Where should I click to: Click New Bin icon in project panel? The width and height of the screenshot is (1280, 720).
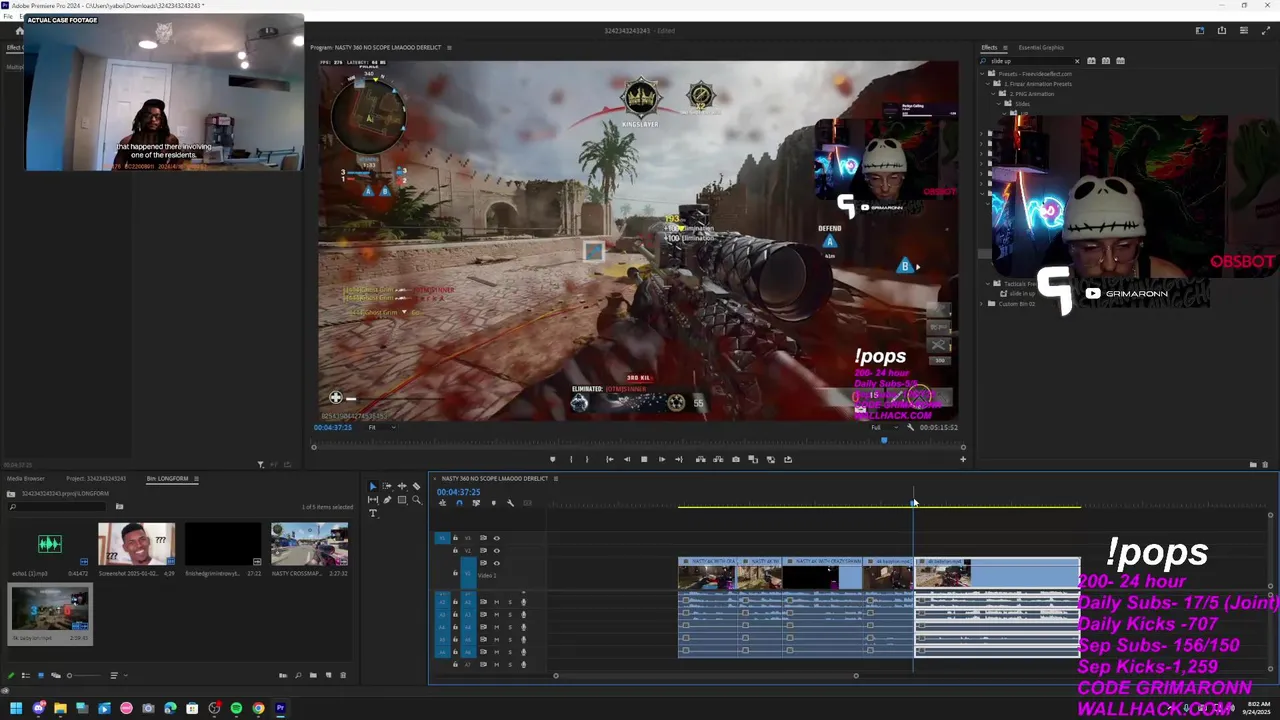pyautogui.click(x=313, y=675)
